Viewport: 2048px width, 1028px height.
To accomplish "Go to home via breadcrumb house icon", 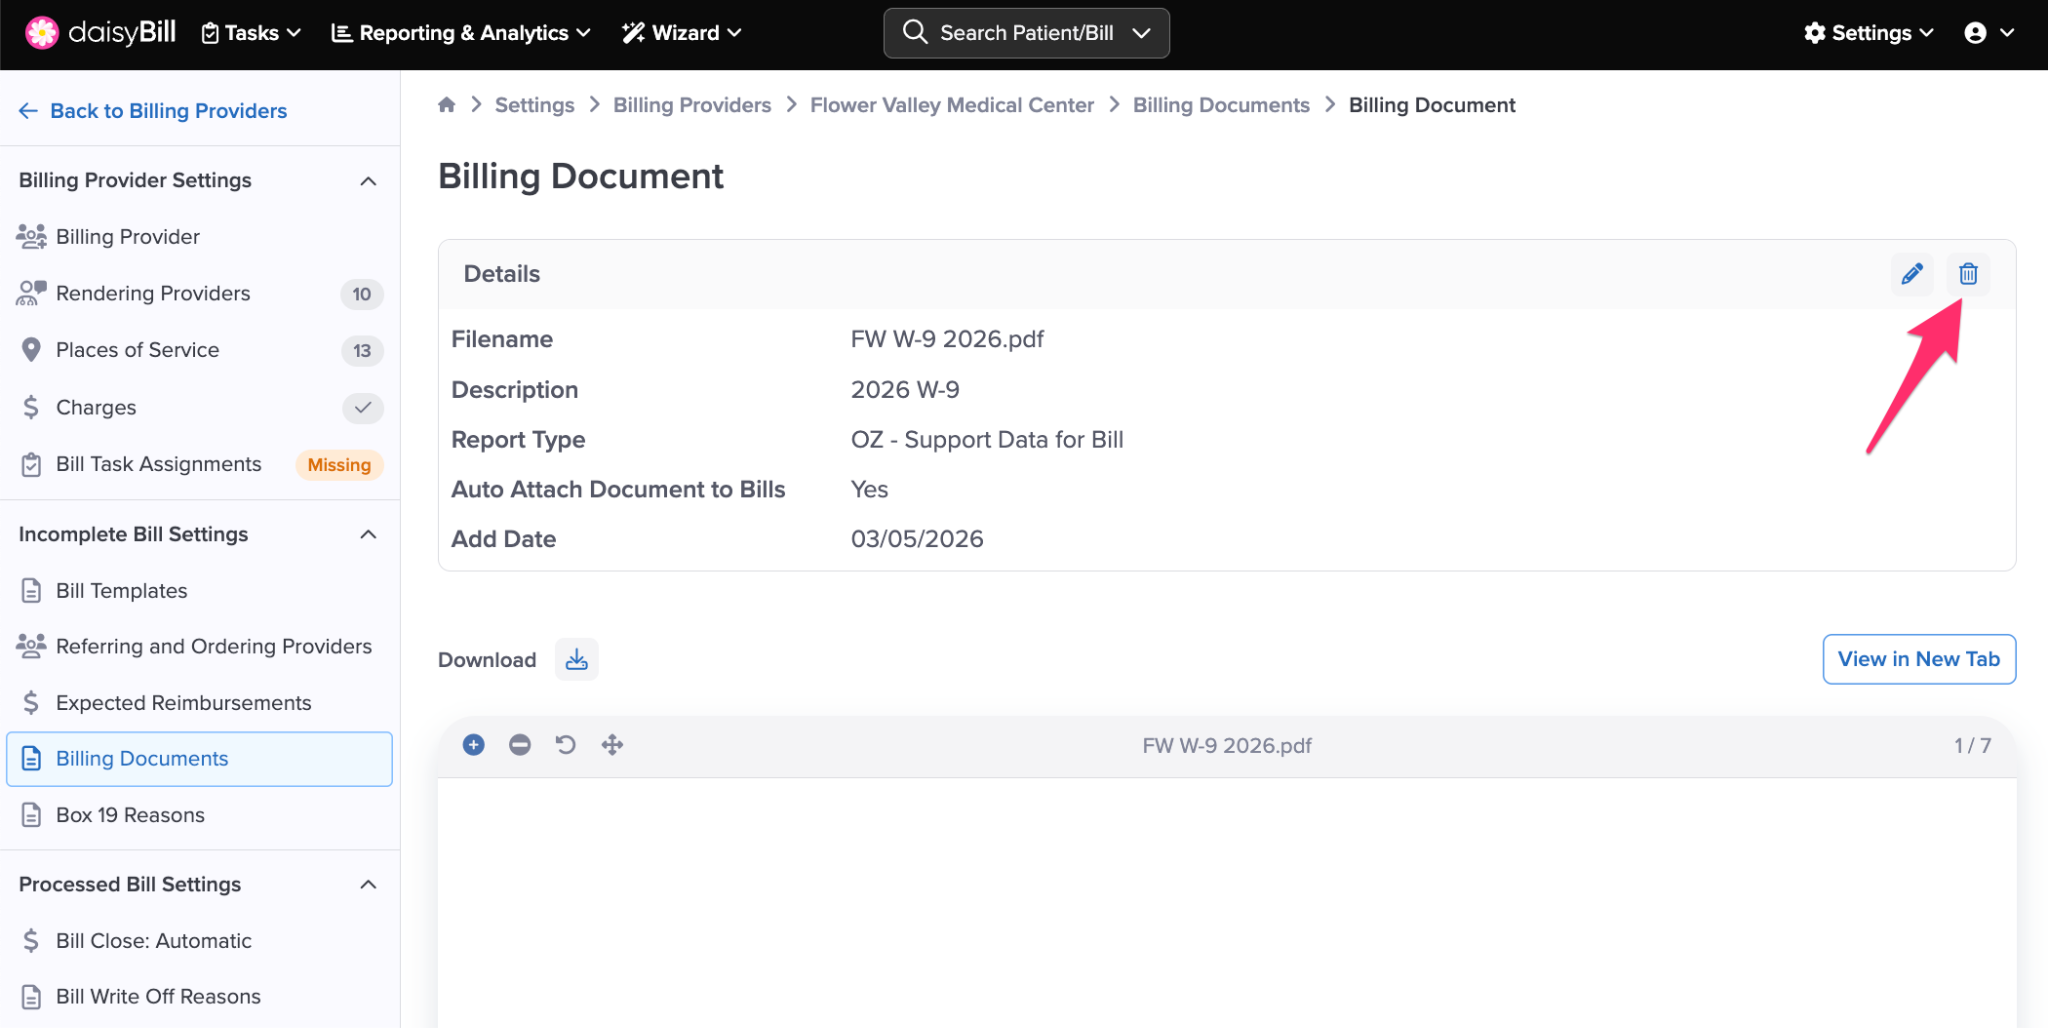I will point(447,105).
